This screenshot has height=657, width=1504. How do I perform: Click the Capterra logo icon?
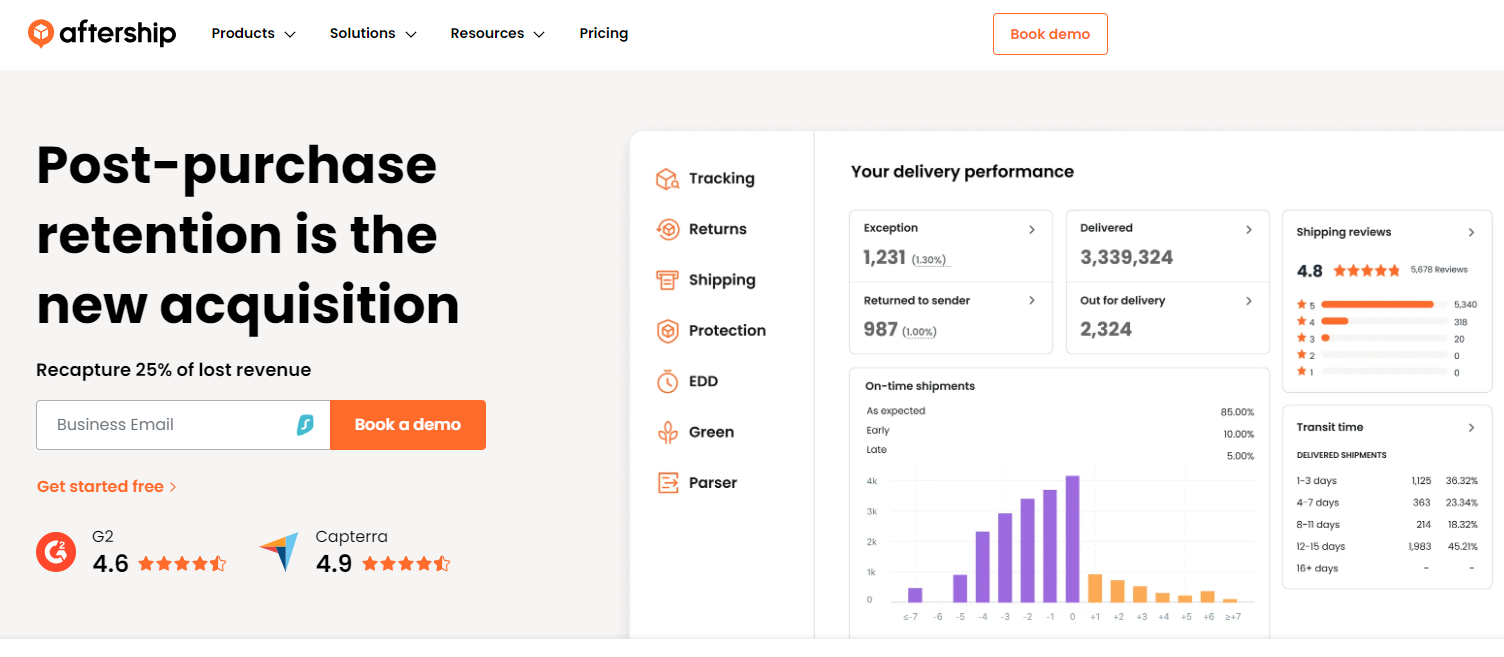click(x=279, y=552)
